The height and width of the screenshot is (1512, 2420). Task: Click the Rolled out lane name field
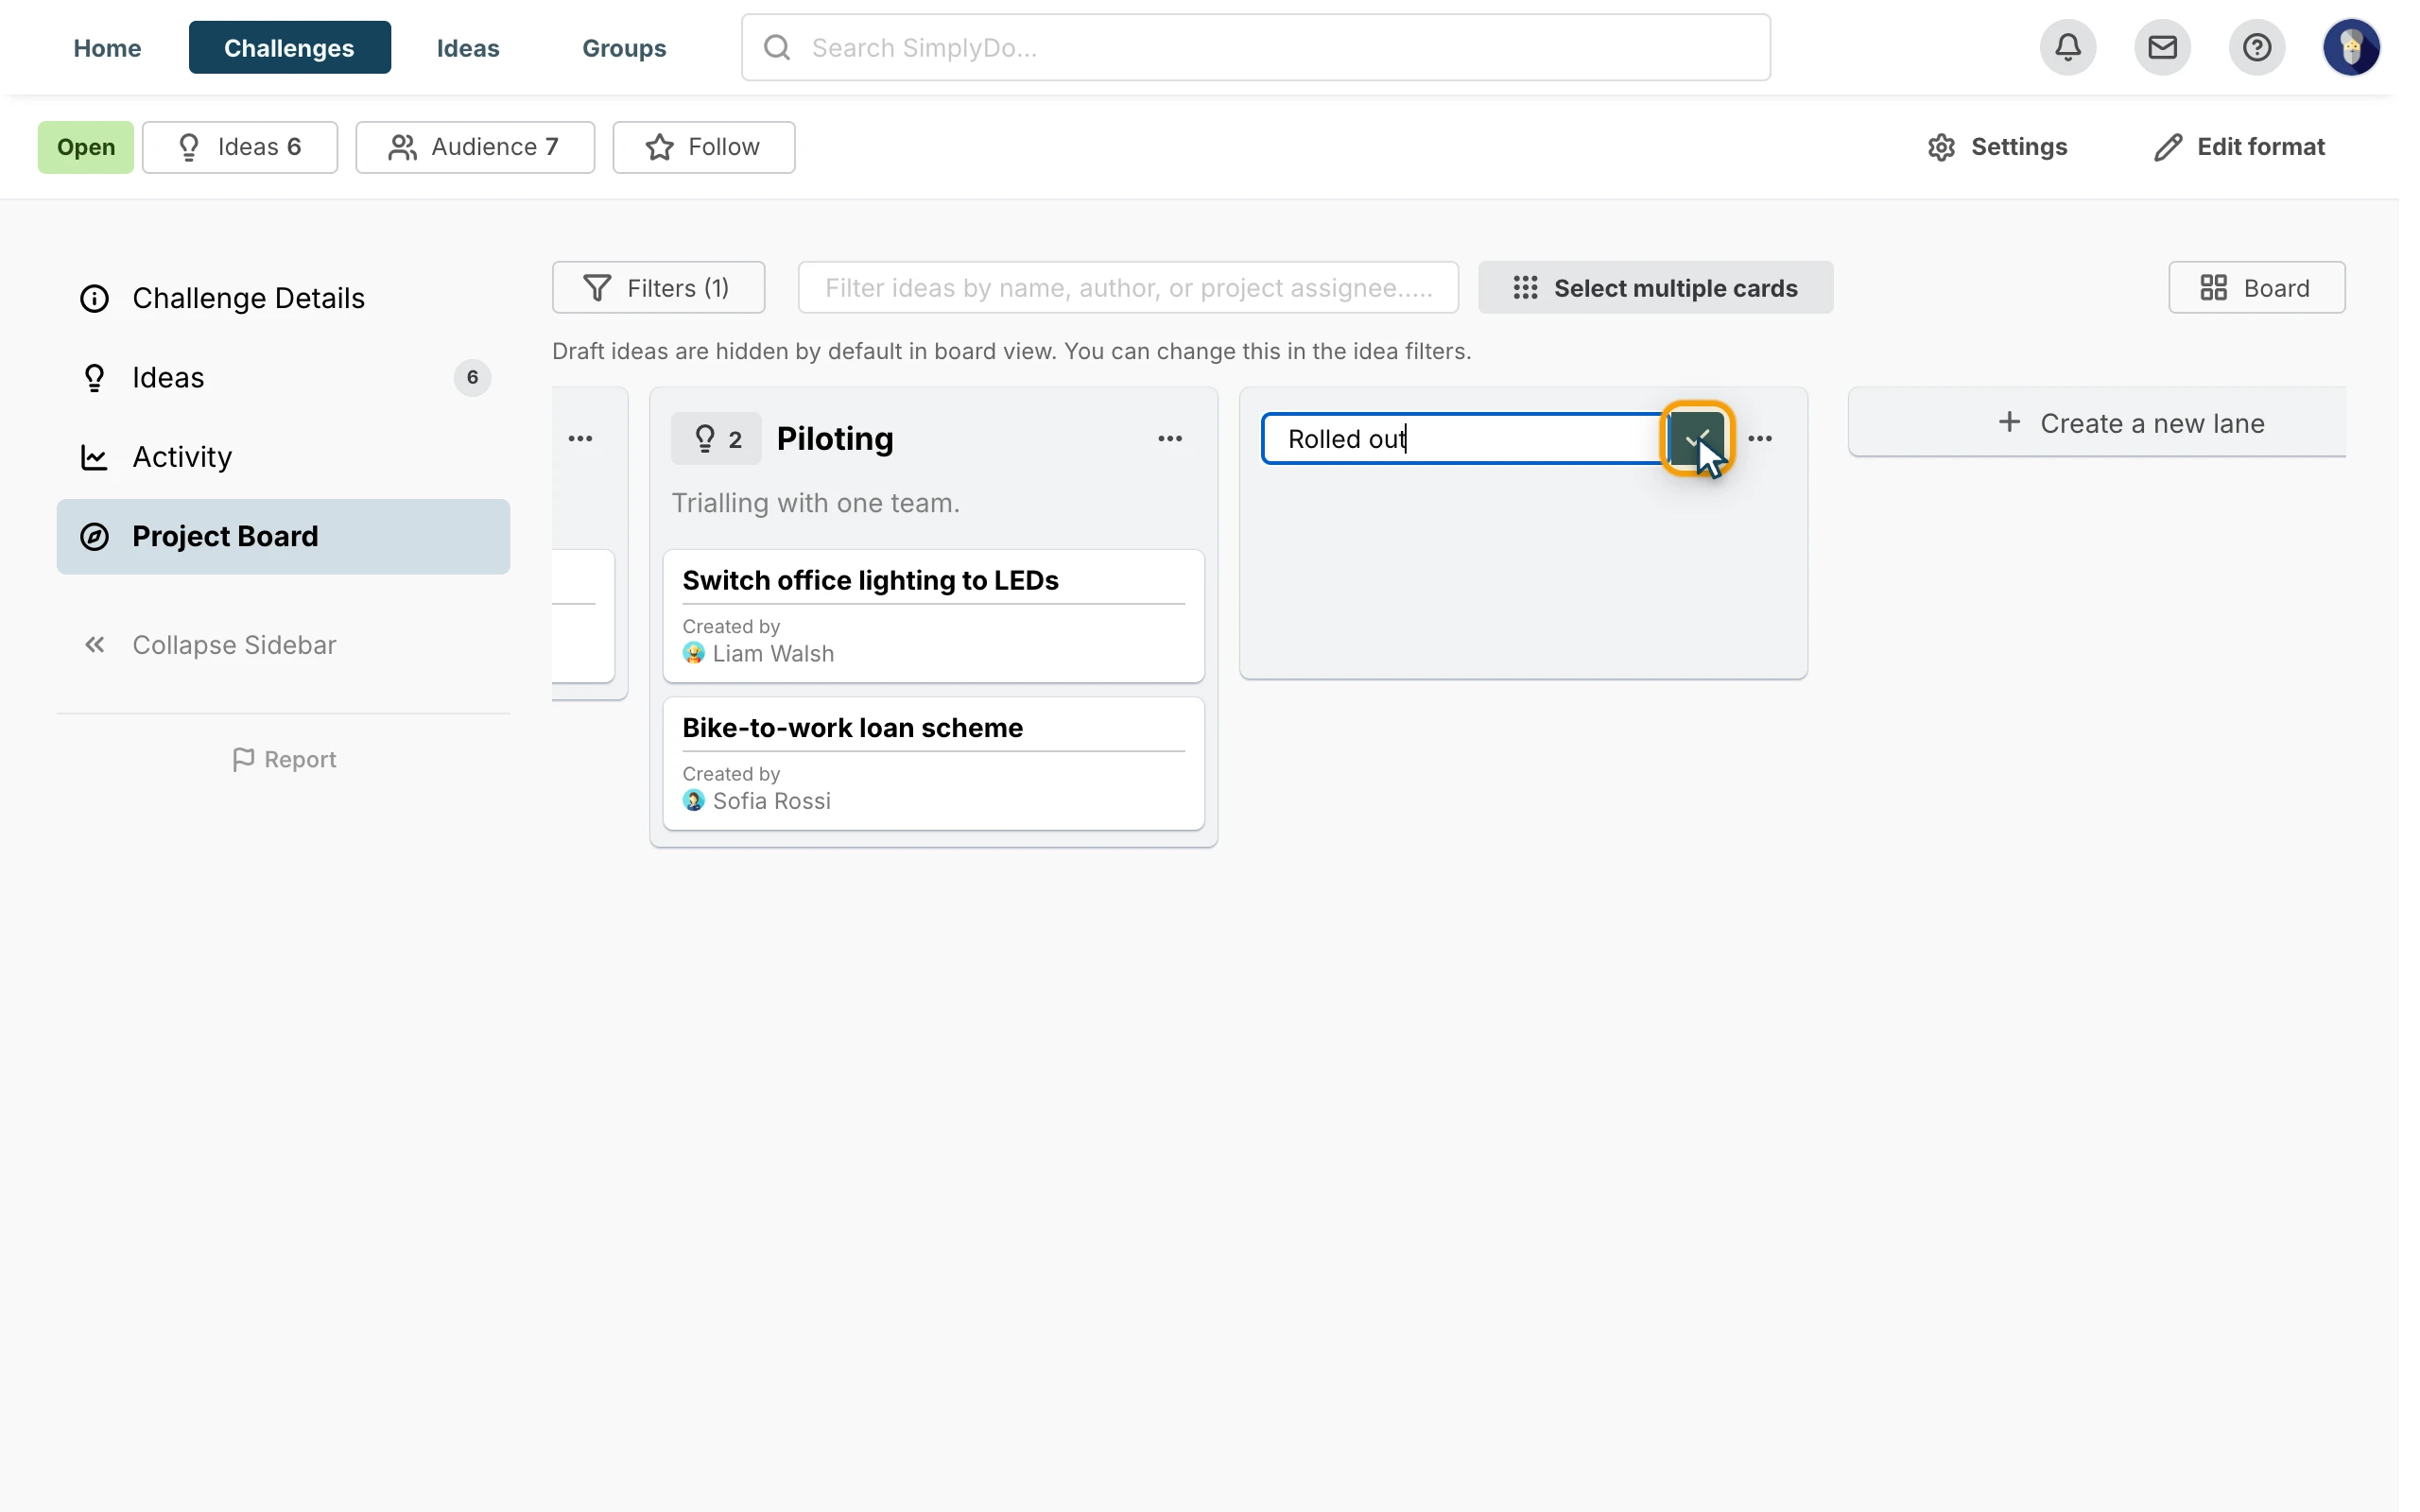point(1464,438)
